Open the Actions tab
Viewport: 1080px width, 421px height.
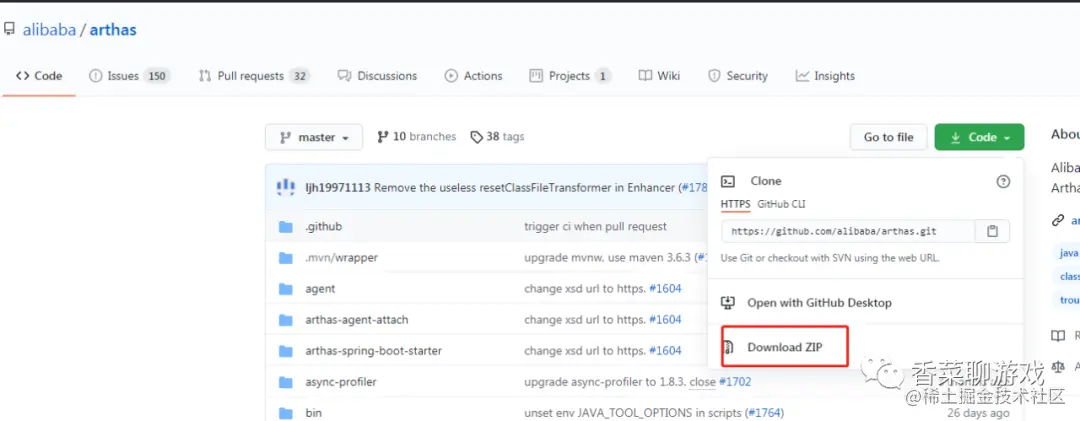point(473,76)
